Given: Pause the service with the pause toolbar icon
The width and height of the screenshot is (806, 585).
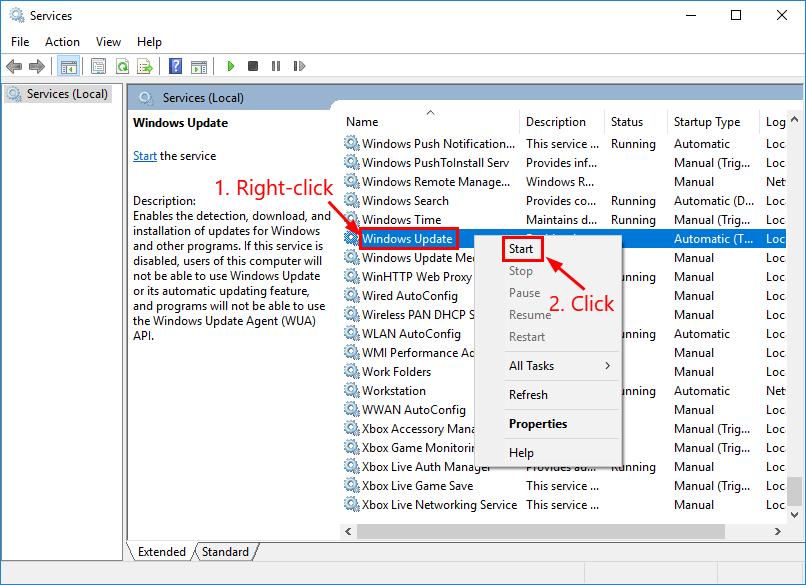Looking at the screenshot, I should pos(277,66).
